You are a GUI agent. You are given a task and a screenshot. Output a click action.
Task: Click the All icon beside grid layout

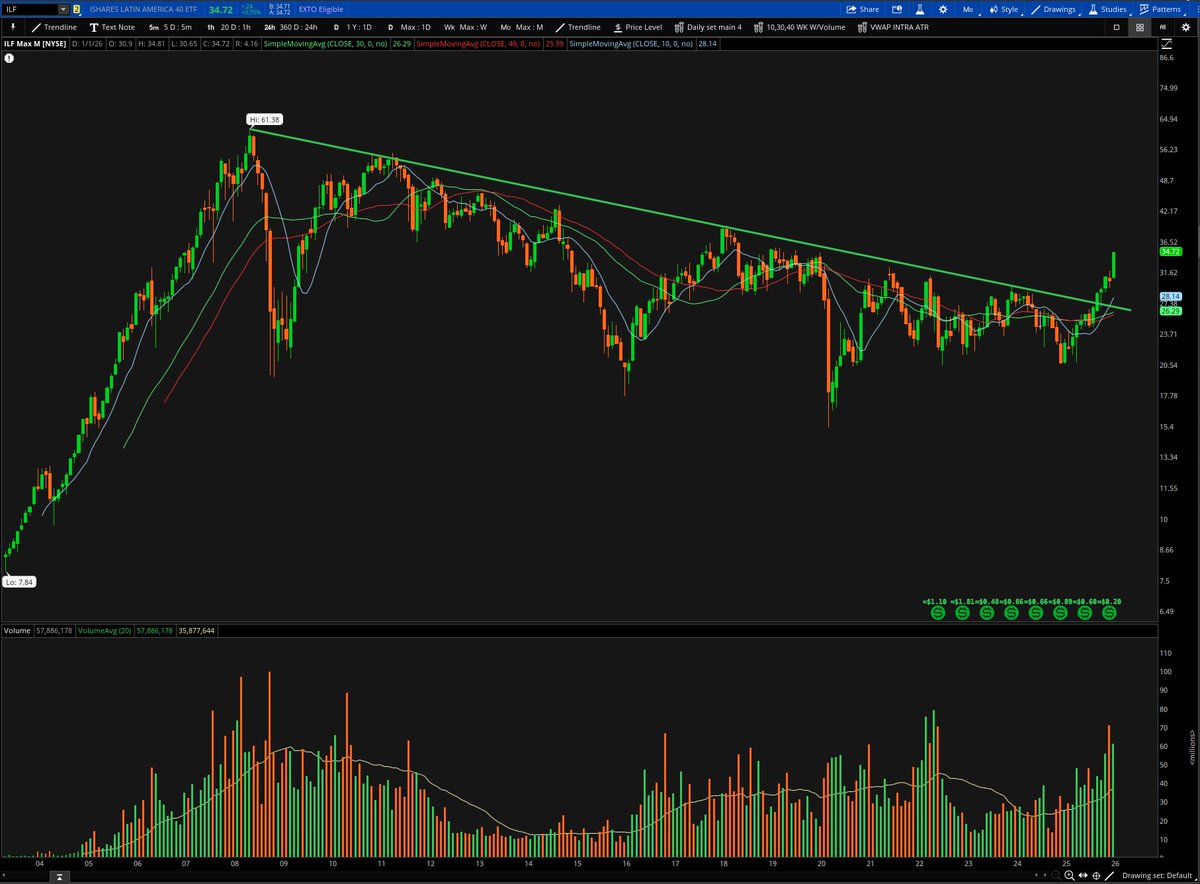pos(1163,27)
